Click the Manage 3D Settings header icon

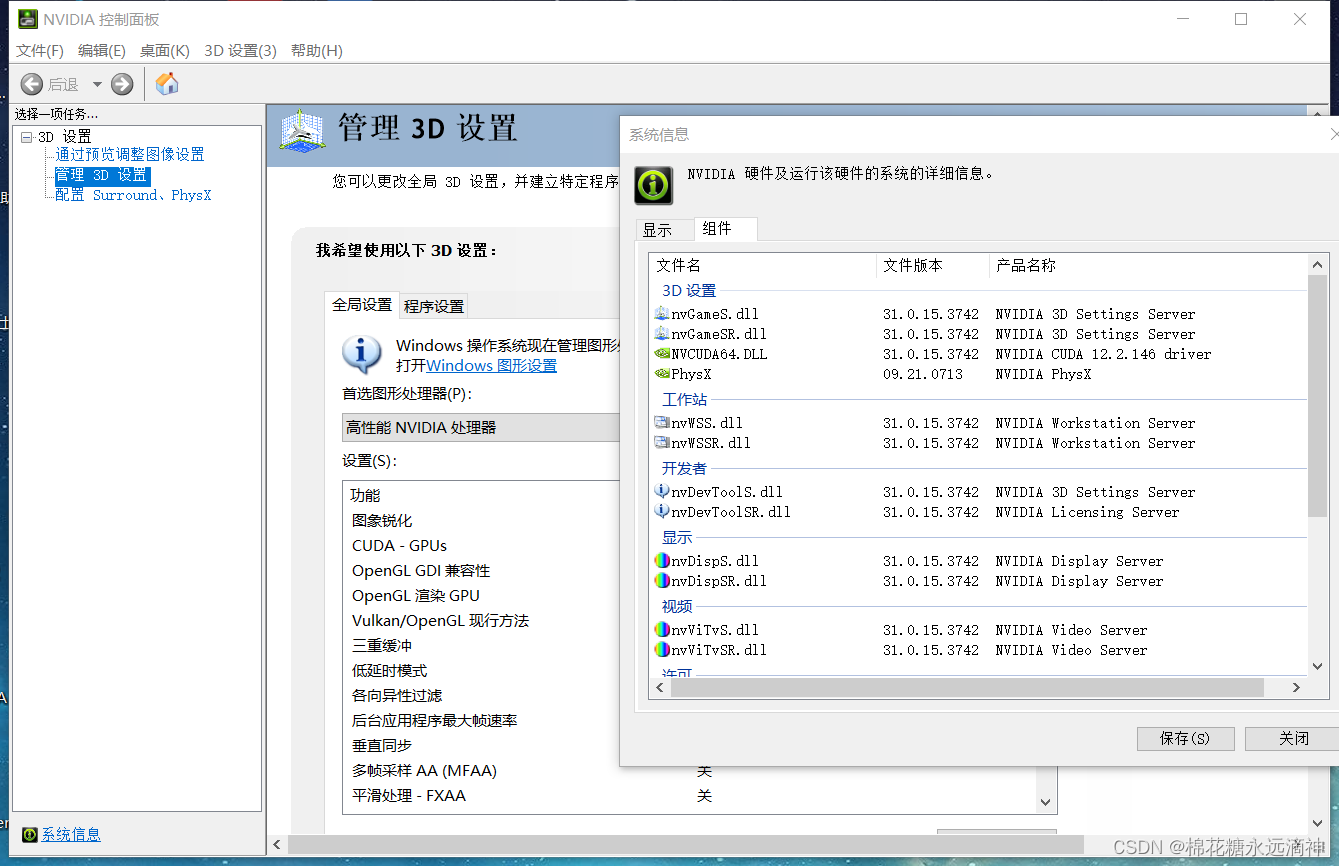point(302,130)
